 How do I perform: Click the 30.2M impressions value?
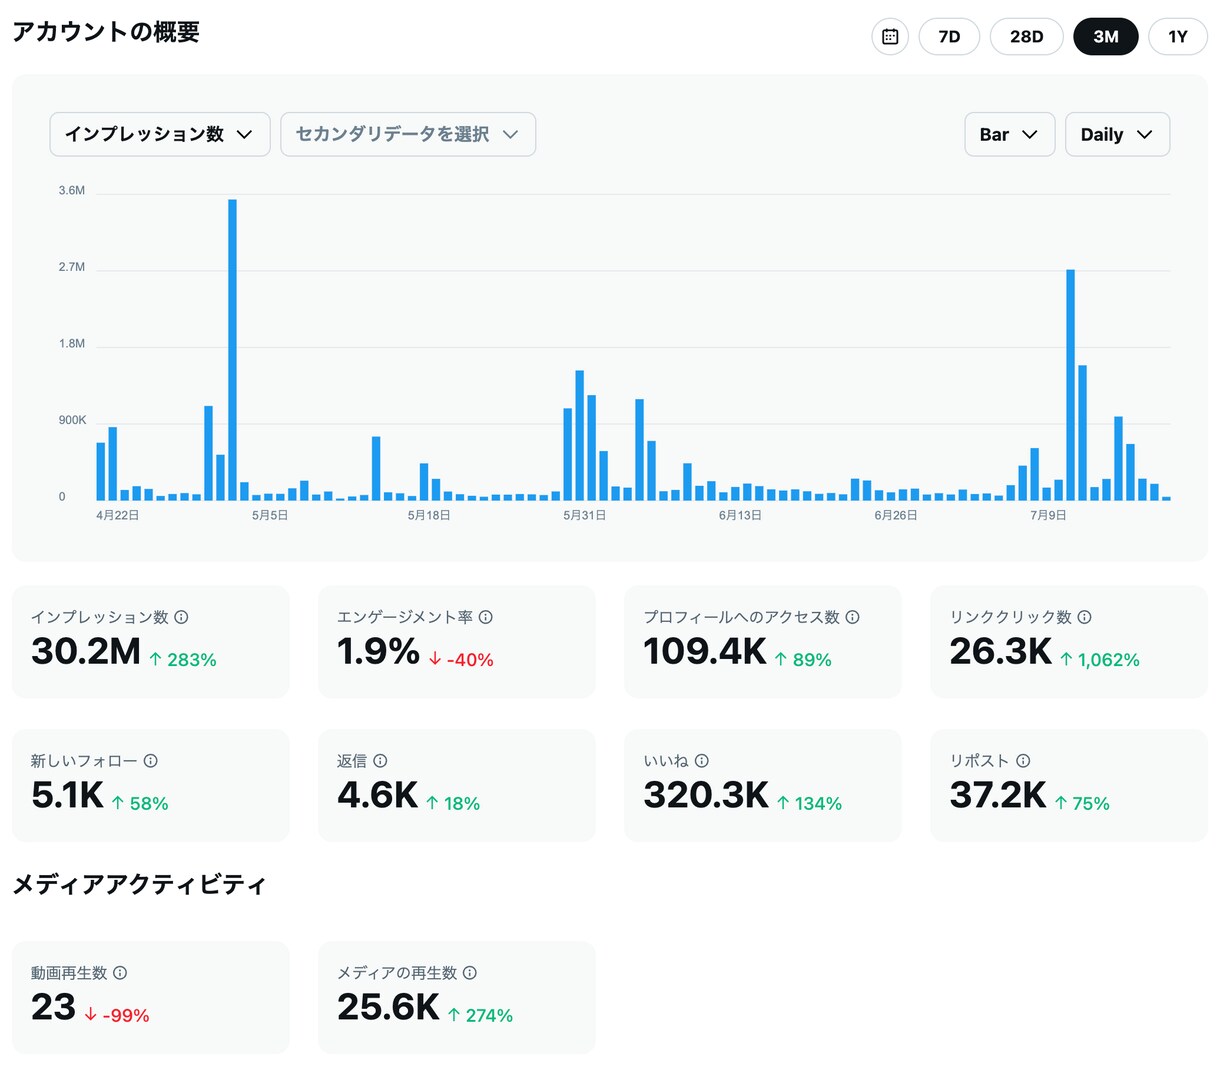pyautogui.click(x=86, y=651)
